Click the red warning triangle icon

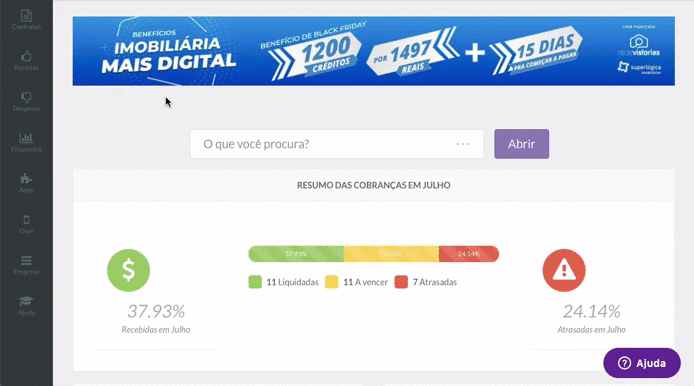[x=564, y=270]
